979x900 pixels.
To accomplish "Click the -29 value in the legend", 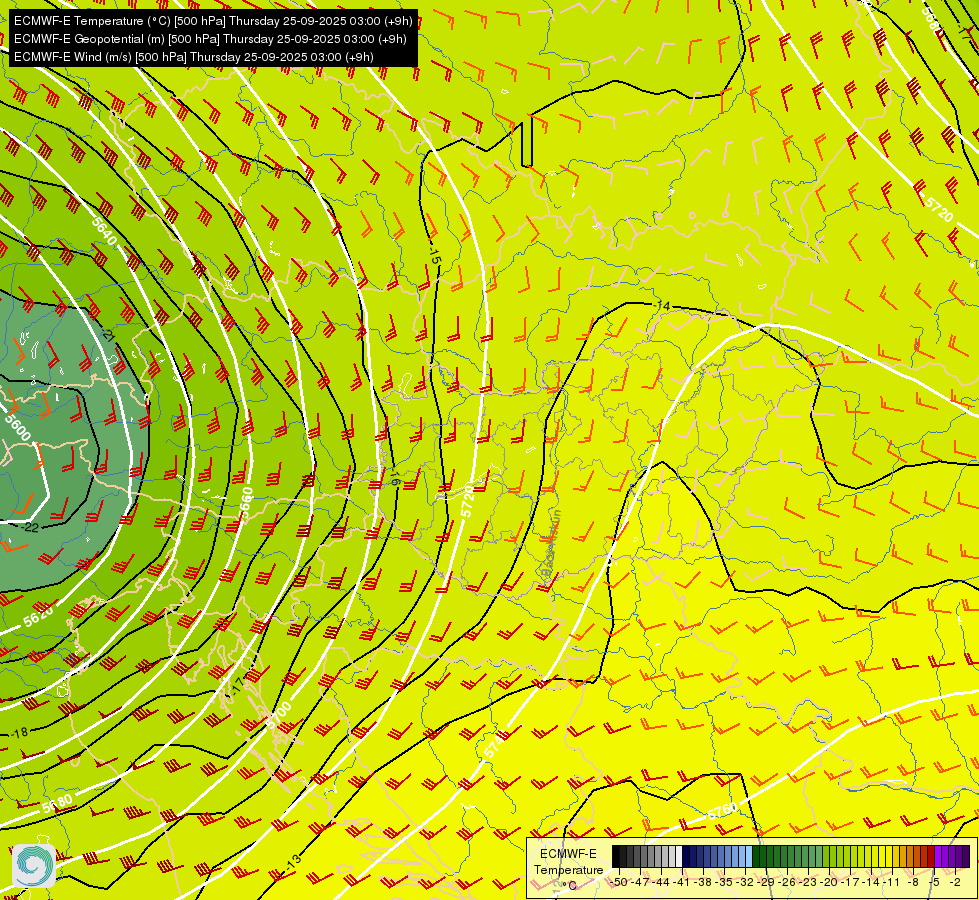I will coord(767,882).
